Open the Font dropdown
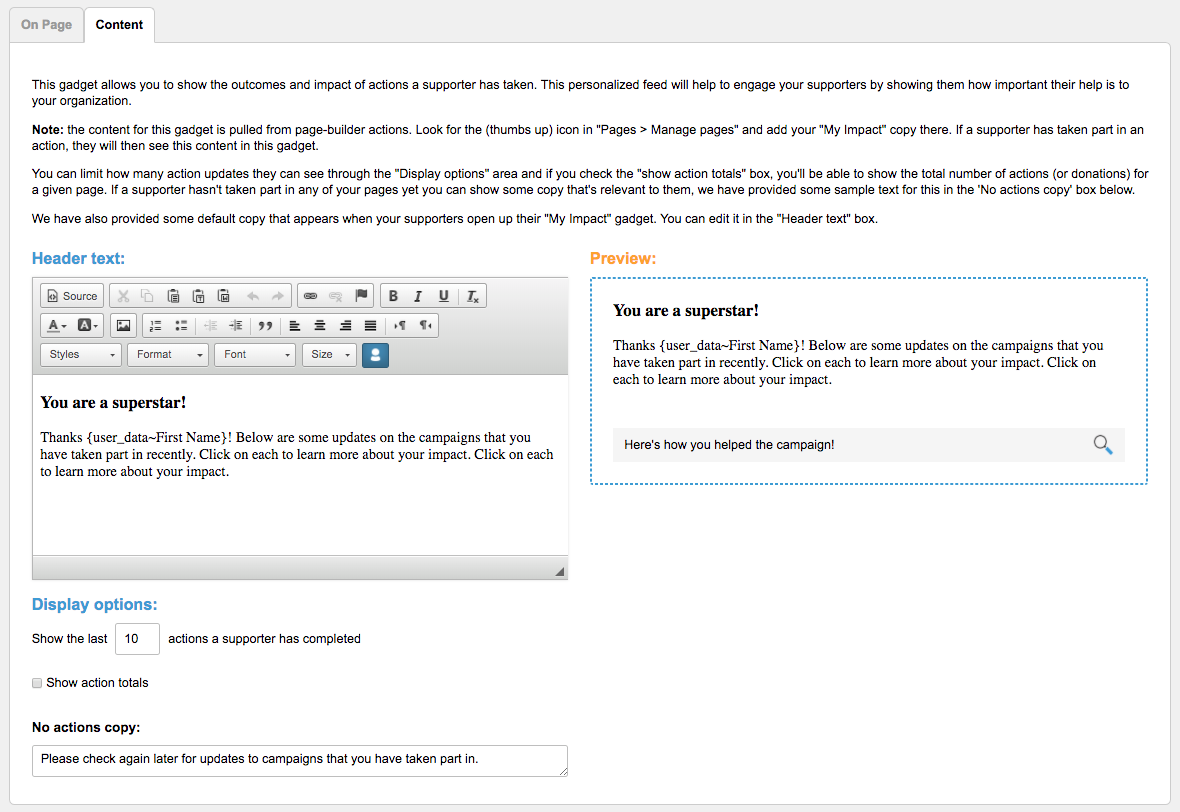The image size is (1180, 812). click(x=255, y=355)
